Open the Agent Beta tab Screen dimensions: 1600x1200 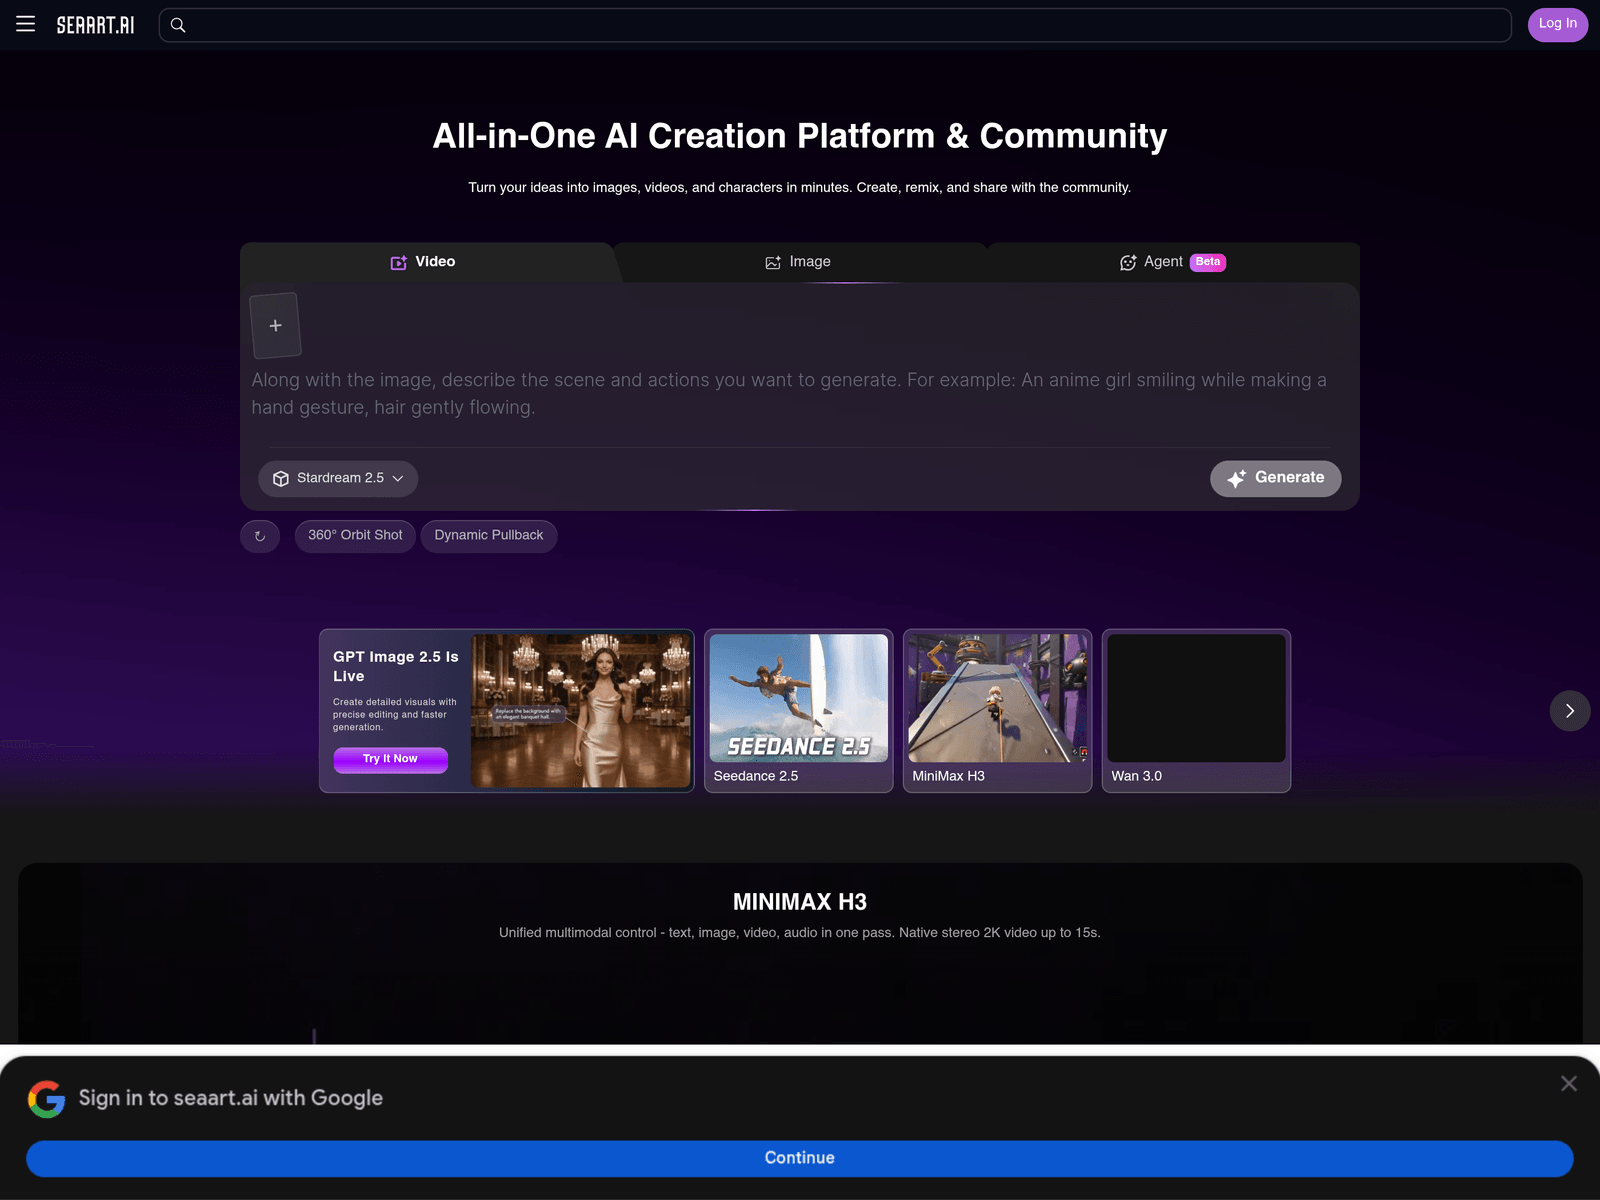click(x=1172, y=262)
